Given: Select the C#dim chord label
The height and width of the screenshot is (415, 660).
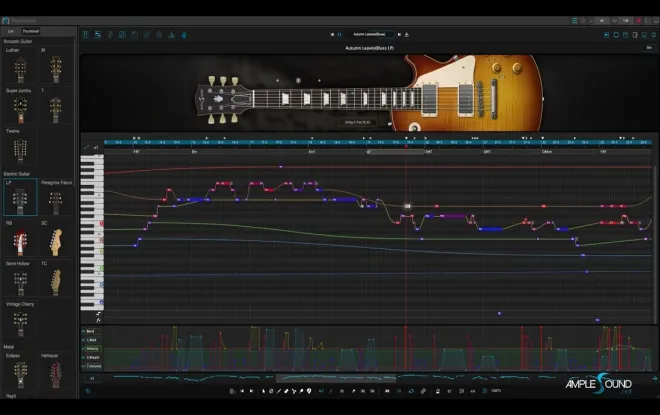Looking at the screenshot, I should (547, 152).
